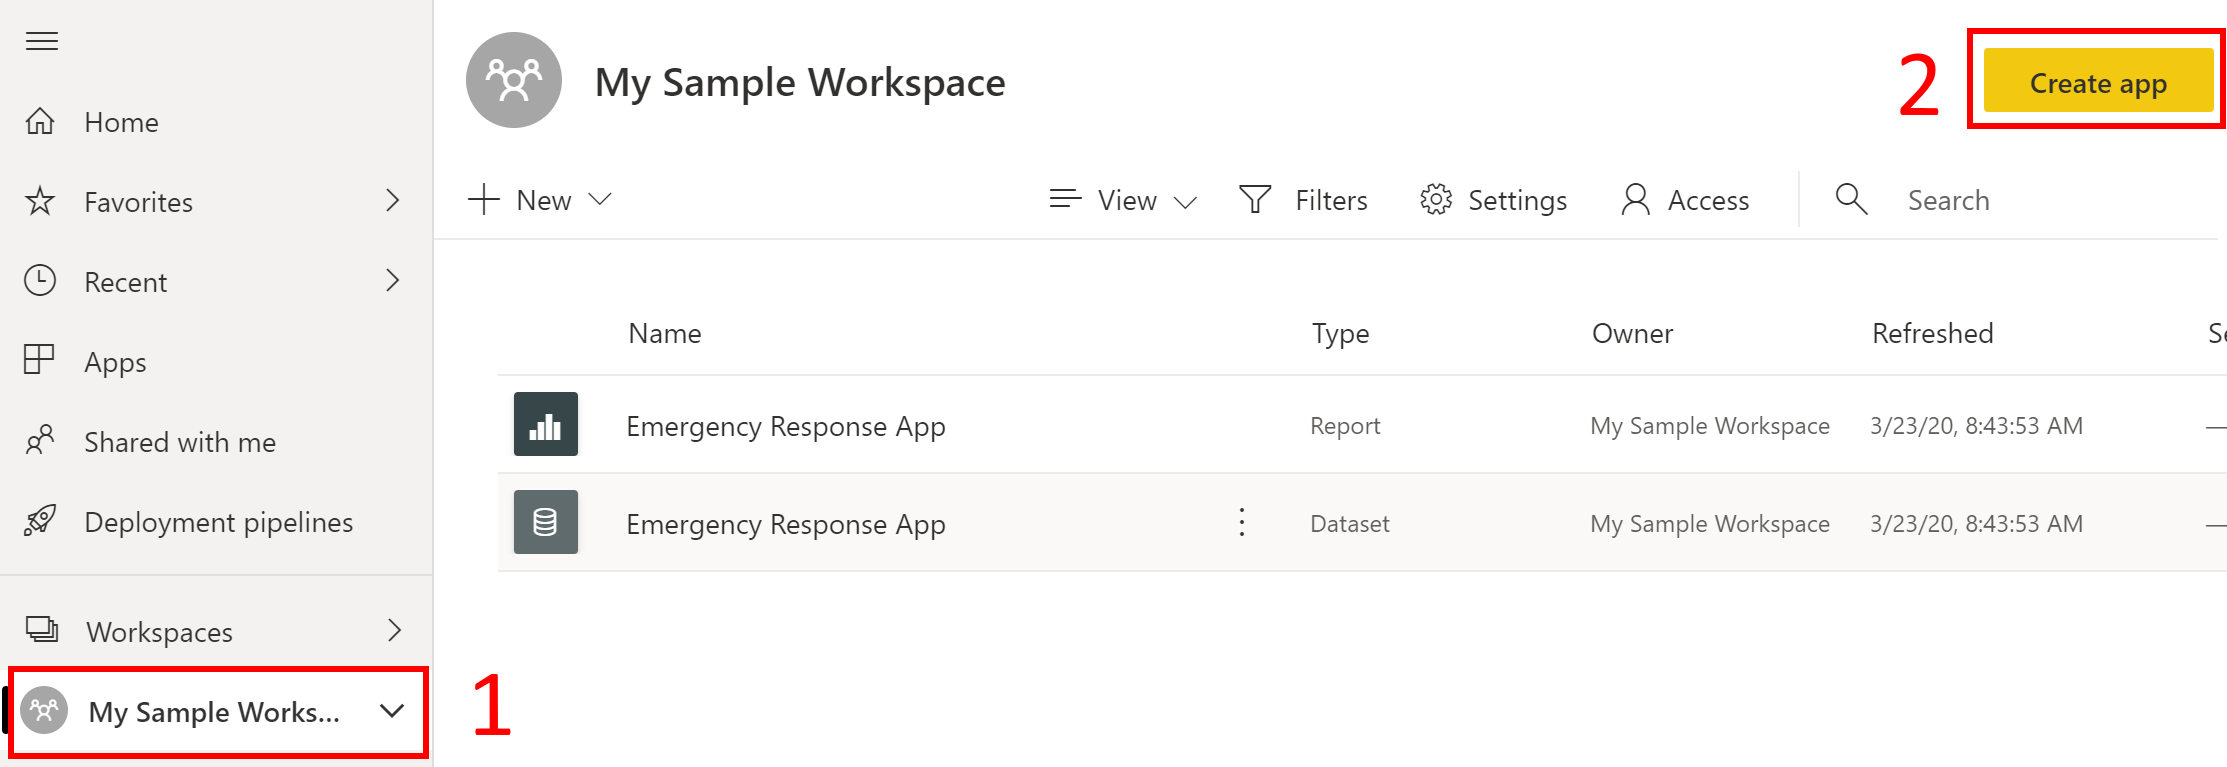Viewport: 2227px width, 767px height.
Task: Open more options for the dataset row
Action: pos(1242,522)
